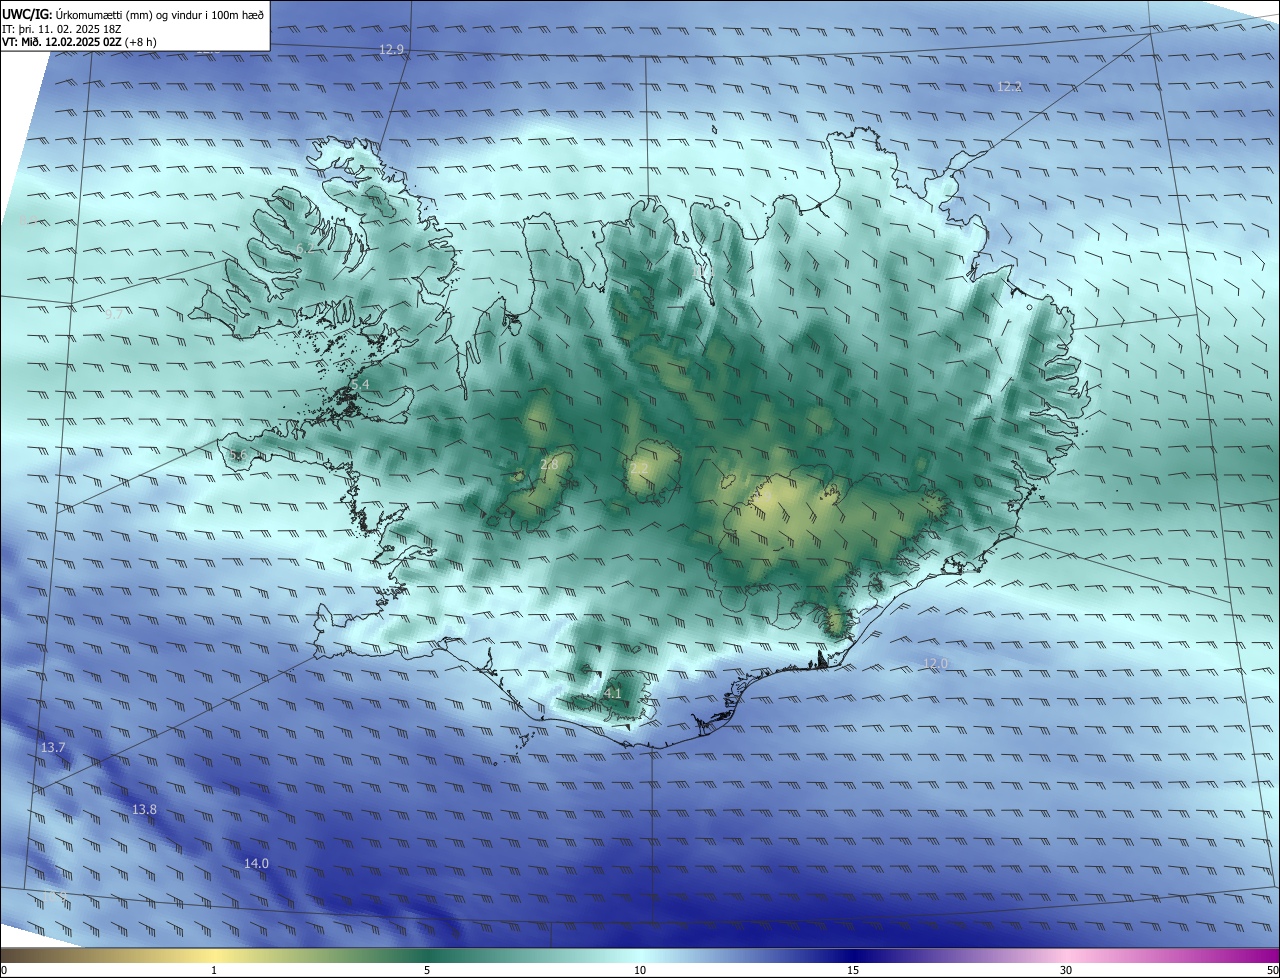Click the value label 13.8 on the map
1280x978 pixels.
pyautogui.click(x=144, y=809)
